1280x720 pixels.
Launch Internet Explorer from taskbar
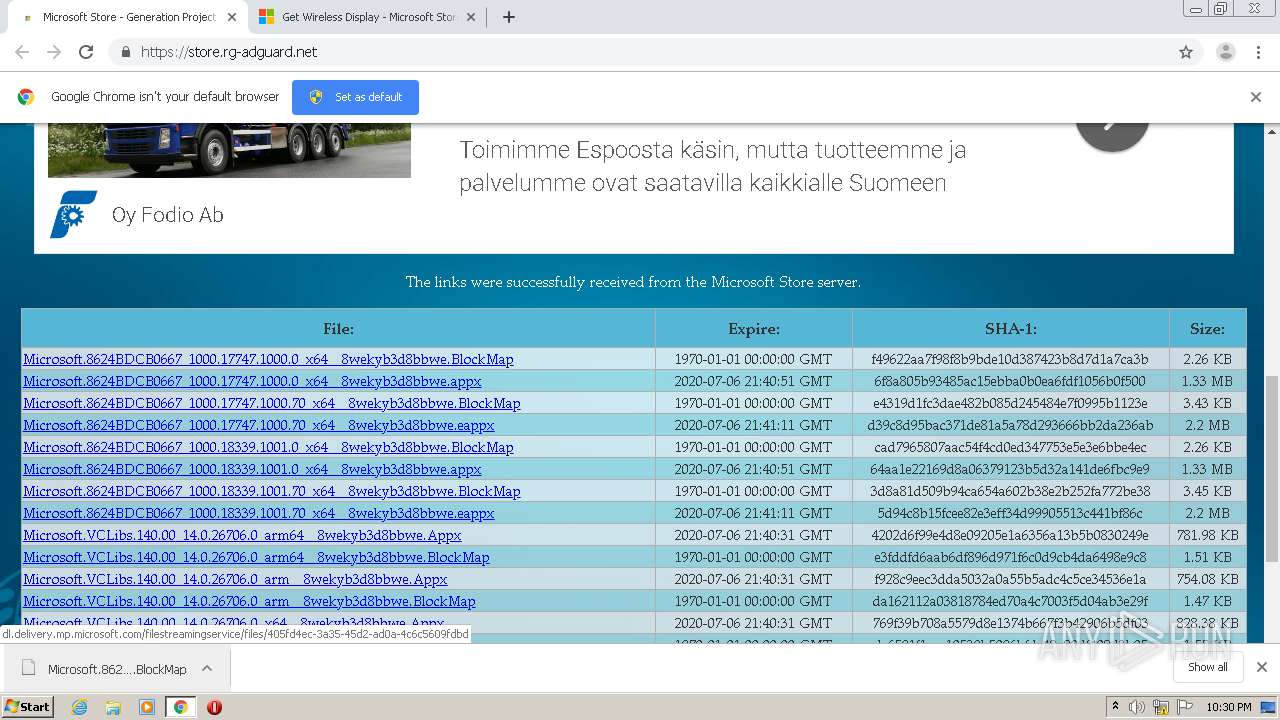click(80, 707)
